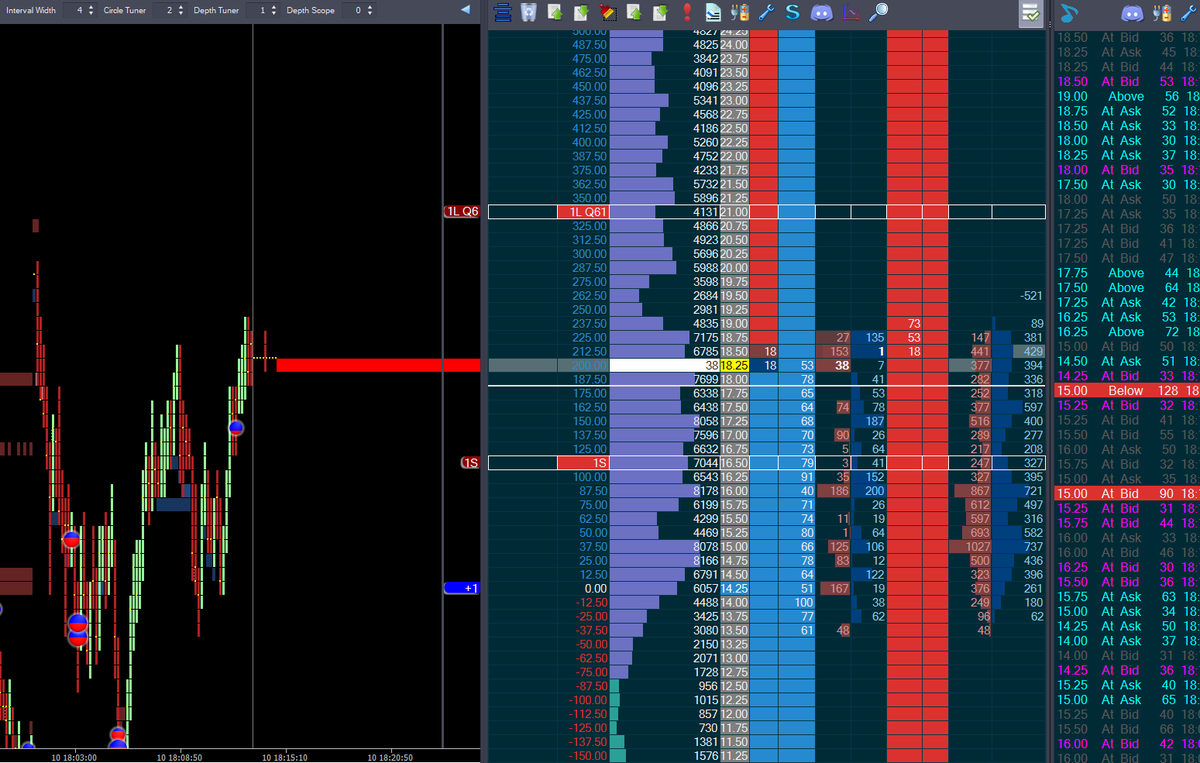Open the Discord icon in the DOM toolbar
The width and height of the screenshot is (1200, 763).
point(821,13)
